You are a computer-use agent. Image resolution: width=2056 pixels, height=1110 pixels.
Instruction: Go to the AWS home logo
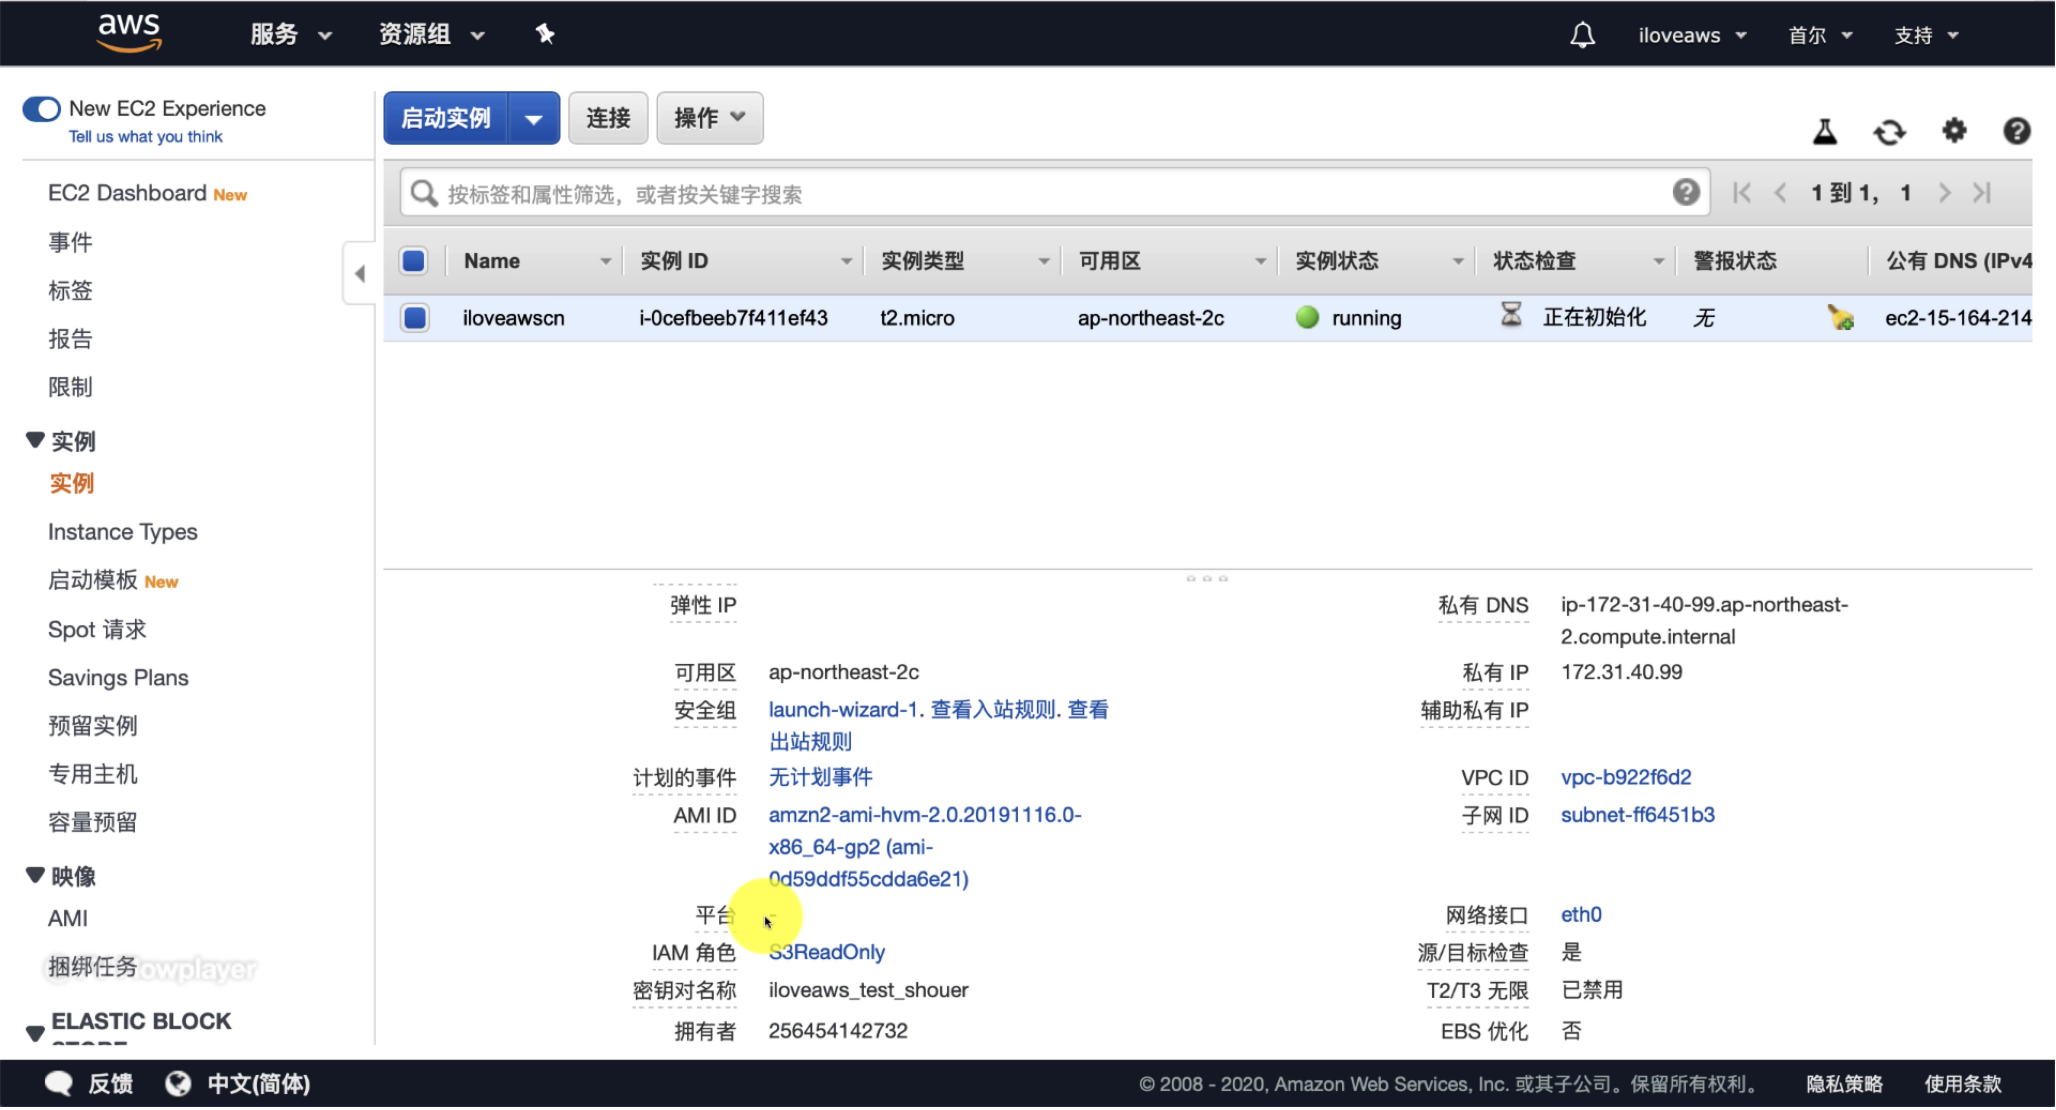[x=129, y=33]
